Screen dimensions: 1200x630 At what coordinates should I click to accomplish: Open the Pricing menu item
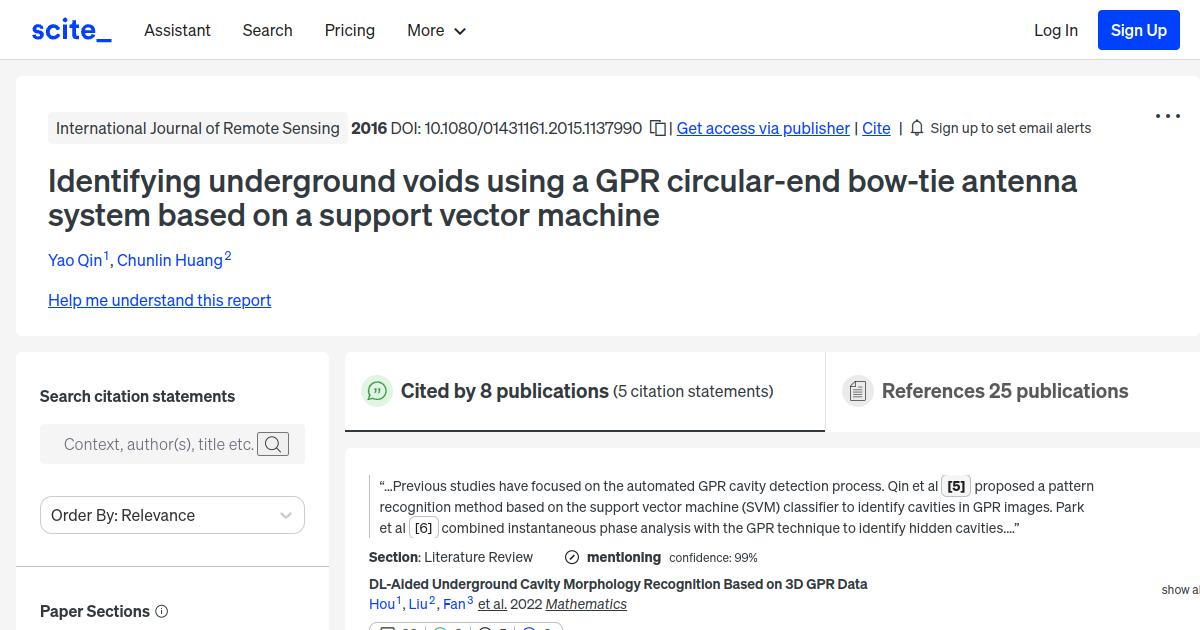pyautogui.click(x=349, y=30)
